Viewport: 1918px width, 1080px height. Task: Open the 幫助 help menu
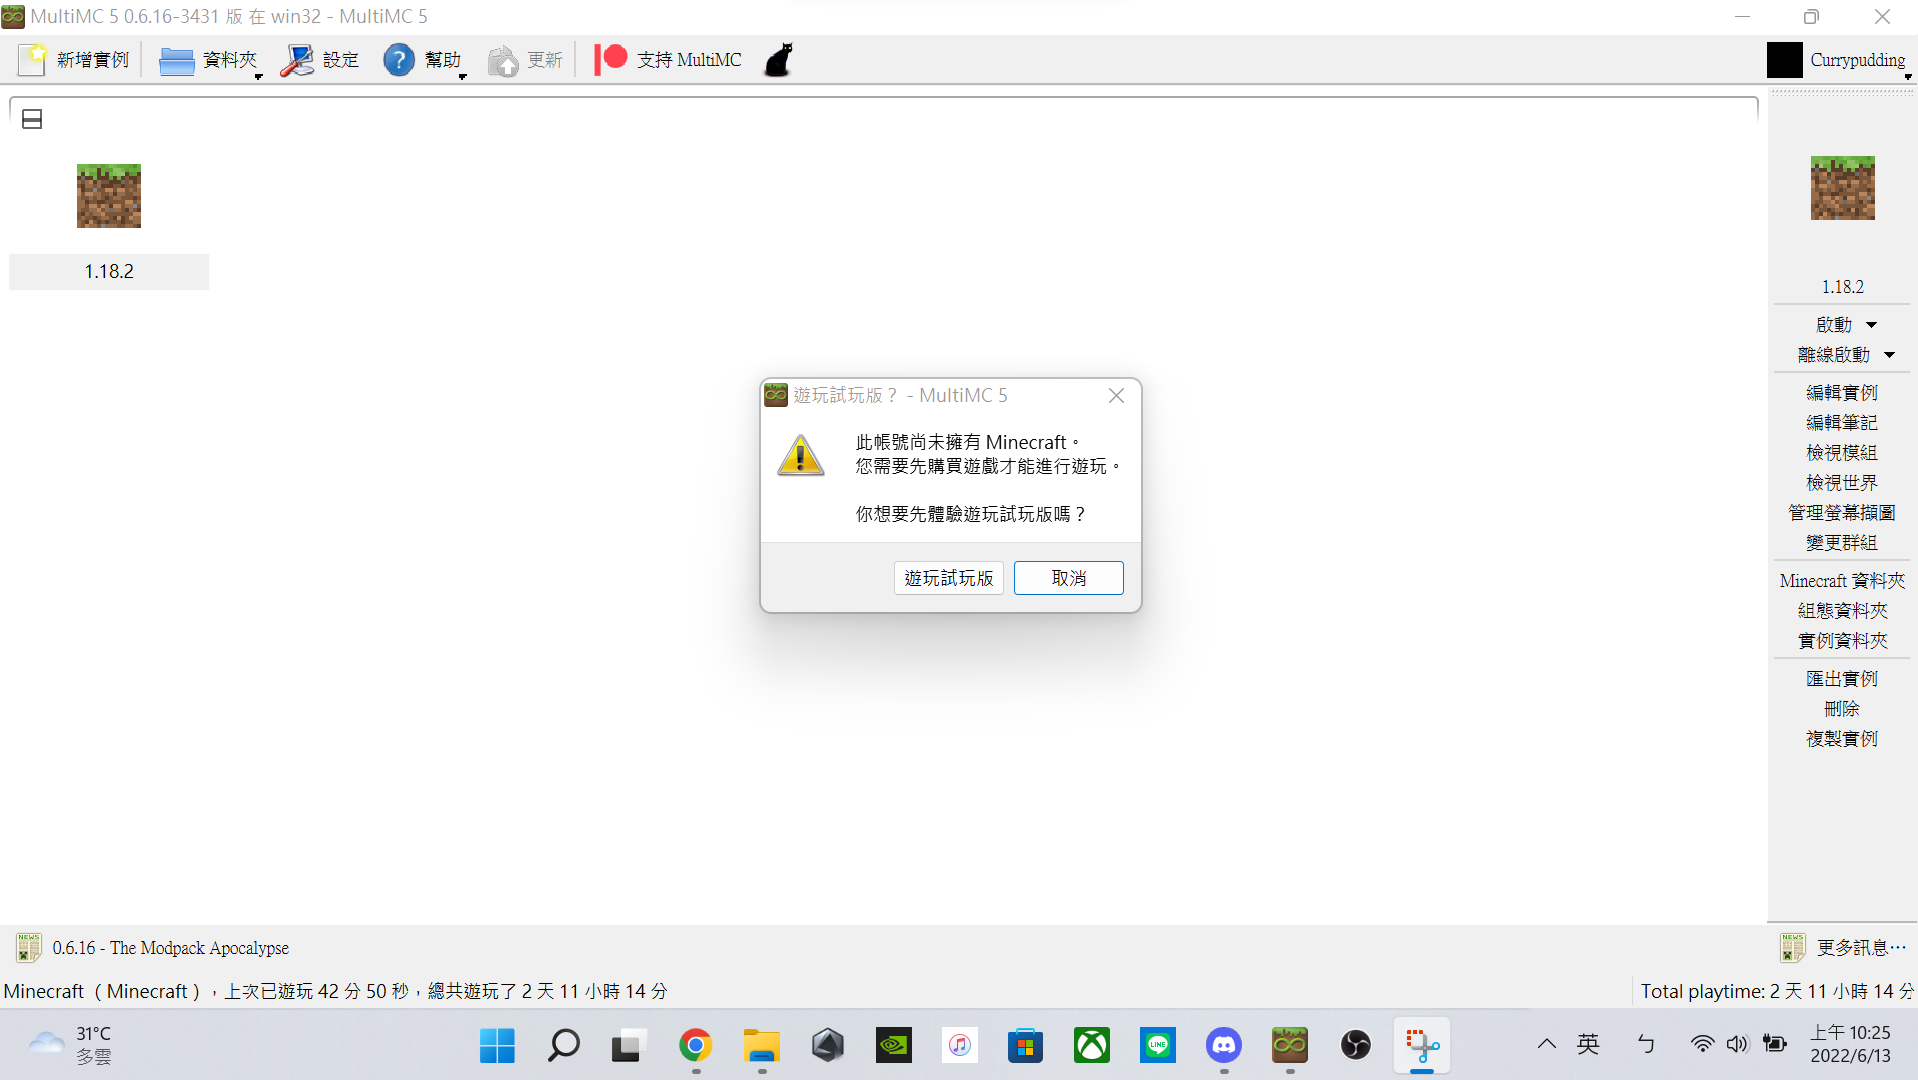point(424,60)
